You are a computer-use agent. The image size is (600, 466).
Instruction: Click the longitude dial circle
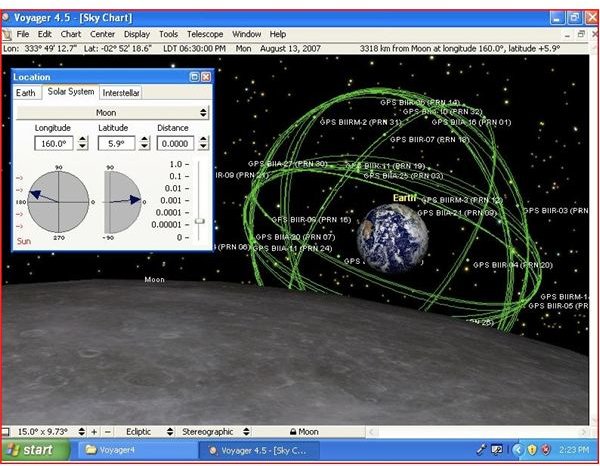coord(58,202)
